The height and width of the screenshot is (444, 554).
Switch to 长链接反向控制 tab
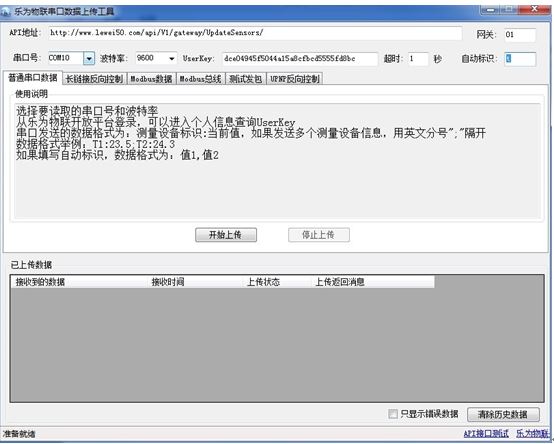[x=94, y=79]
